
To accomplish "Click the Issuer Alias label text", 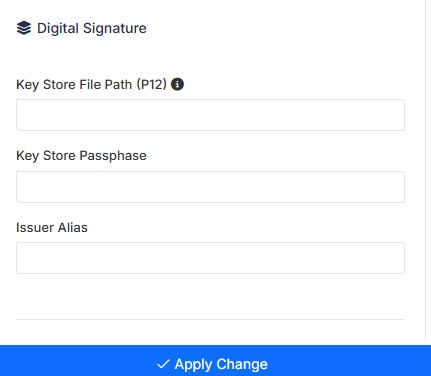I will tap(52, 228).
